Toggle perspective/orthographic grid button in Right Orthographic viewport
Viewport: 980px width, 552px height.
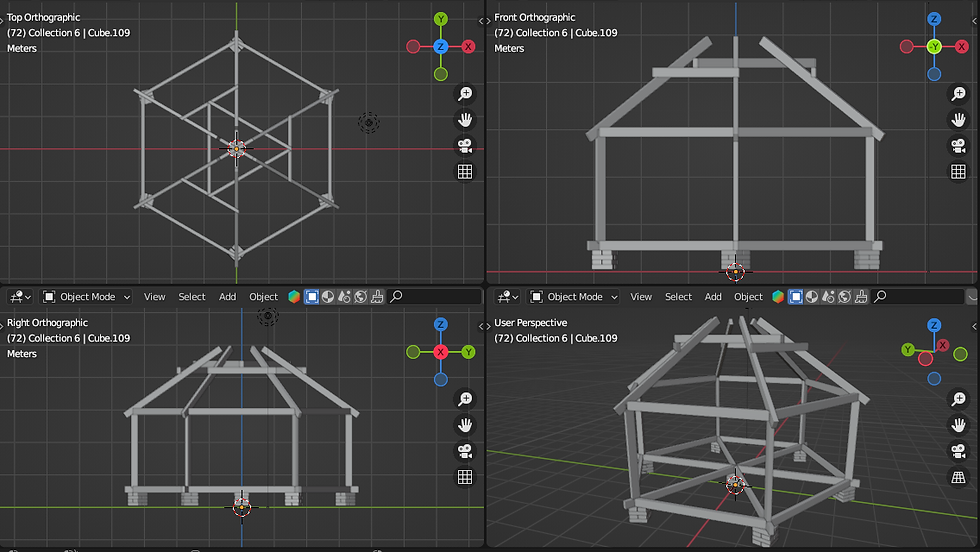pos(465,478)
